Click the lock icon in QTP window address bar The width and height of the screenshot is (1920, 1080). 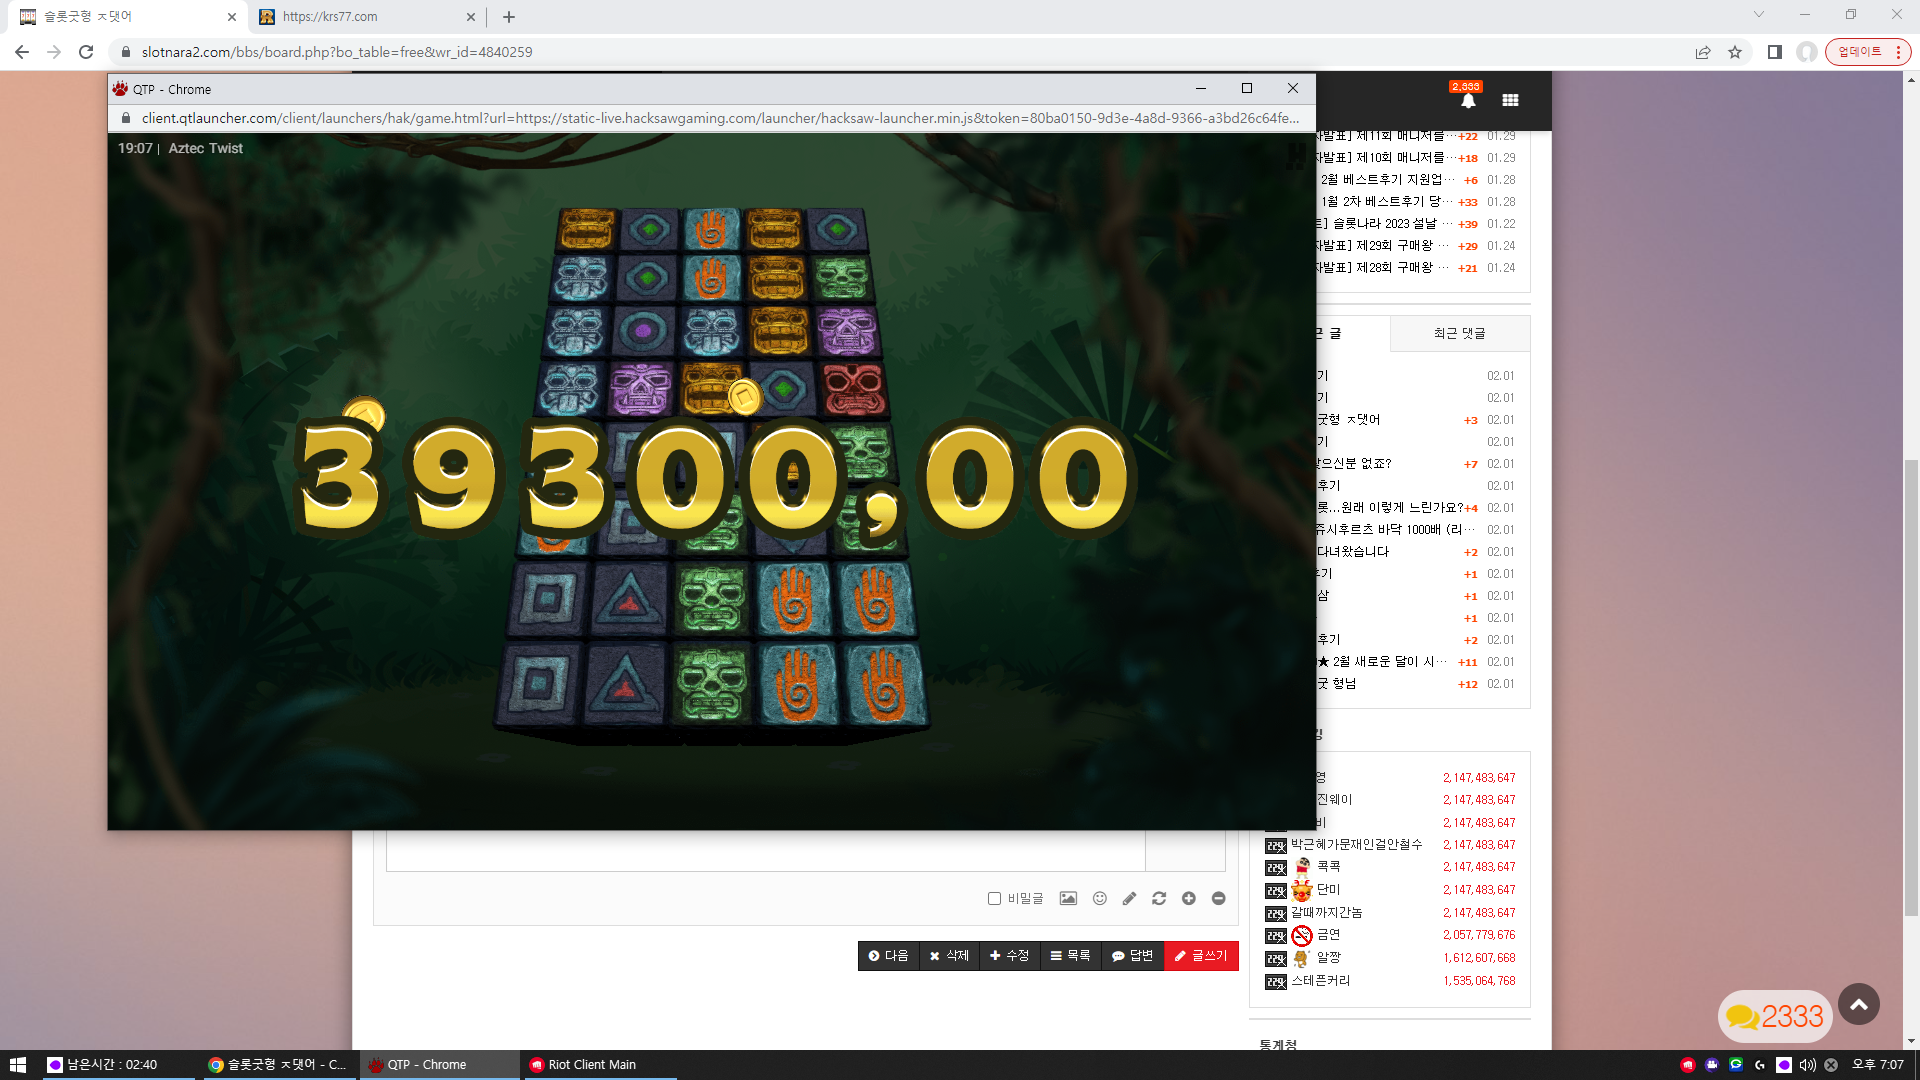pos(126,118)
